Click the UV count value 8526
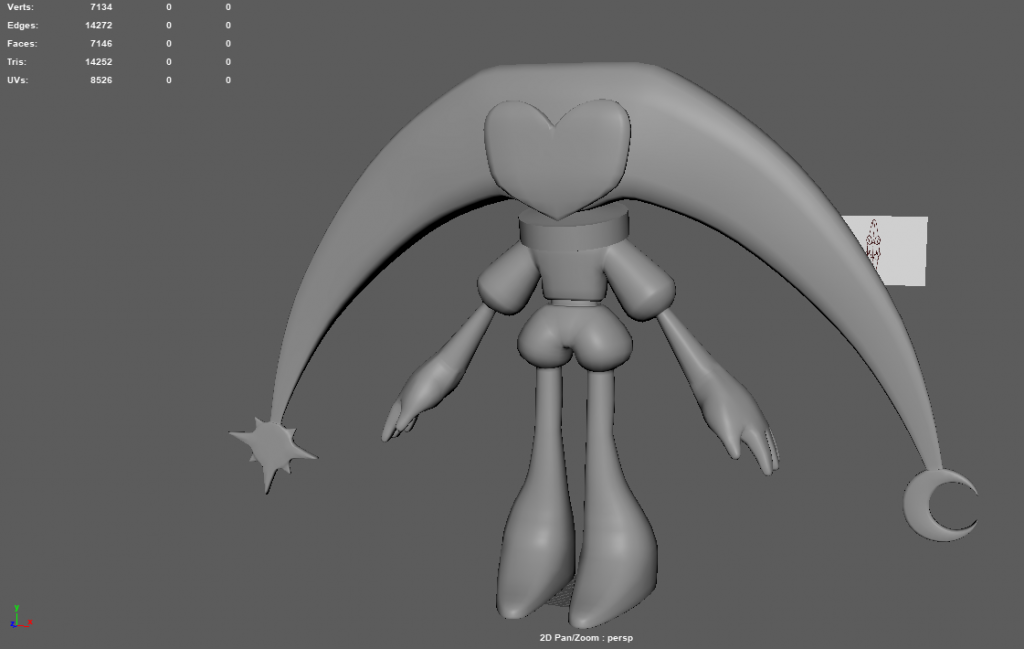This screenshot has height=649, width=1024. coord(101,80)
